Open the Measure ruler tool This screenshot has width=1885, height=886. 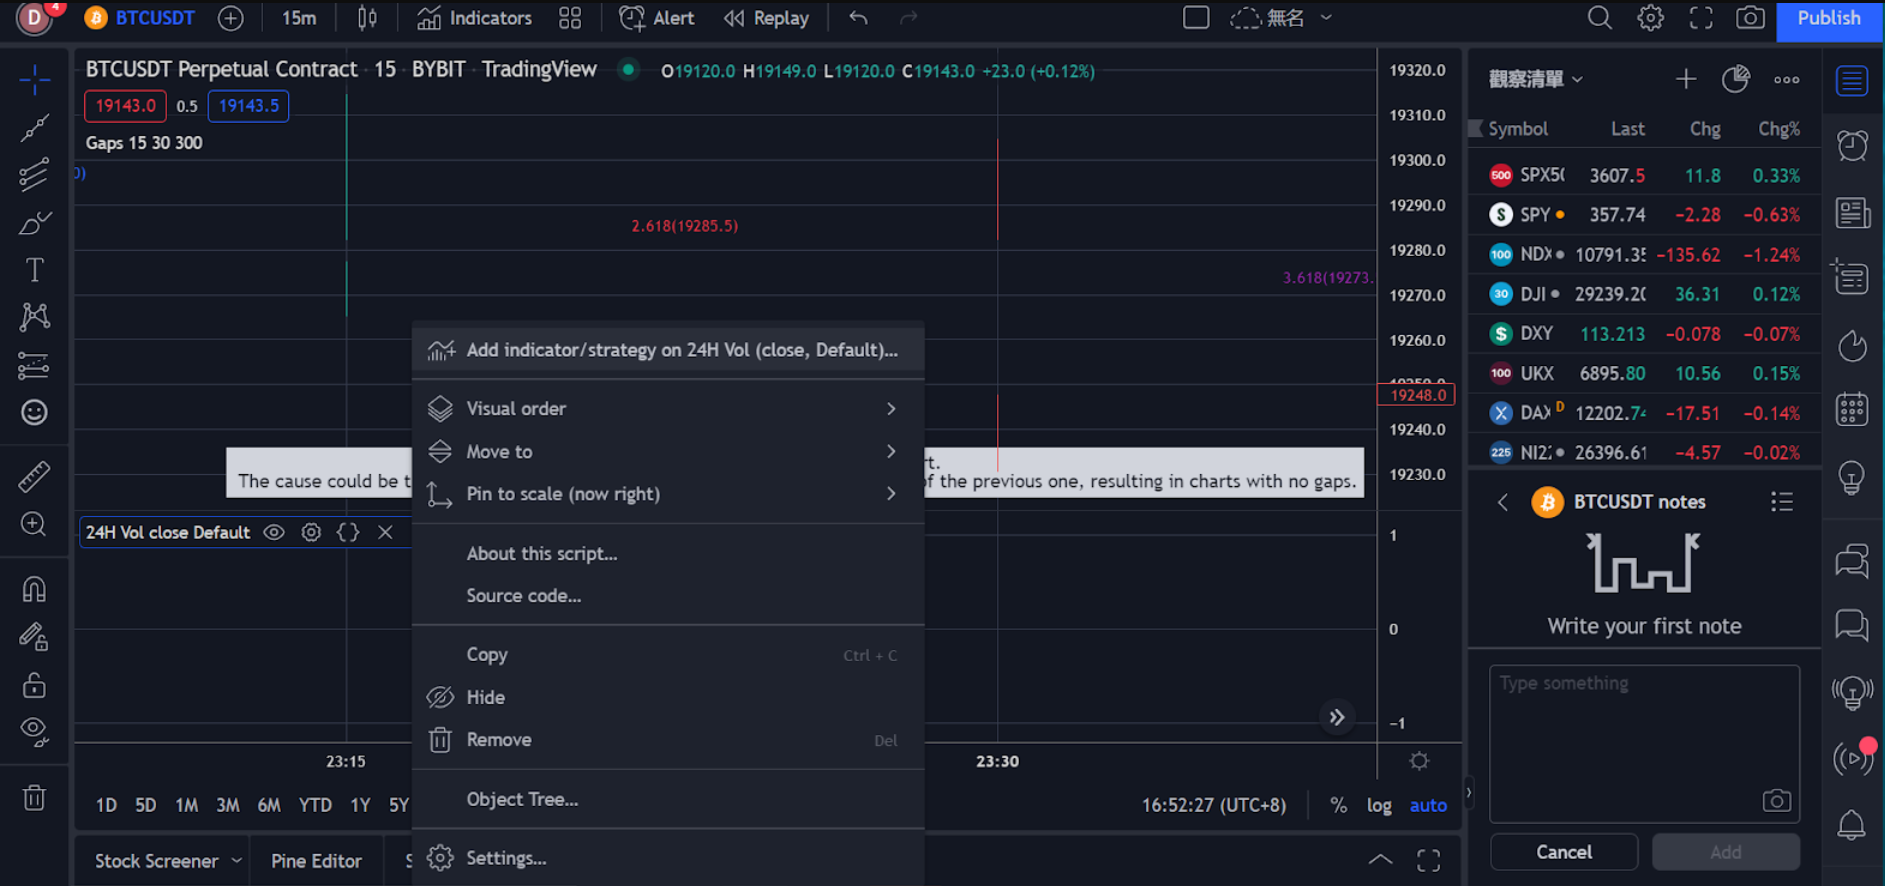tap(34, 477)
